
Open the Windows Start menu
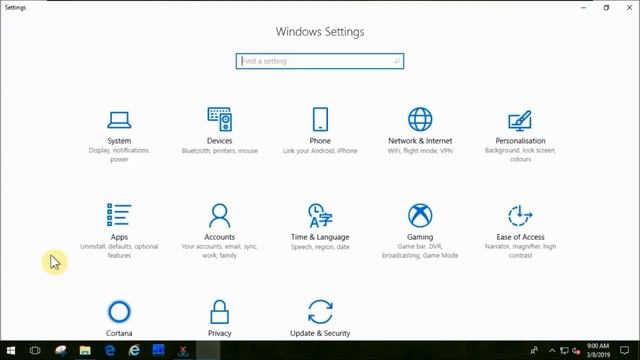click(x=11, y=350)
